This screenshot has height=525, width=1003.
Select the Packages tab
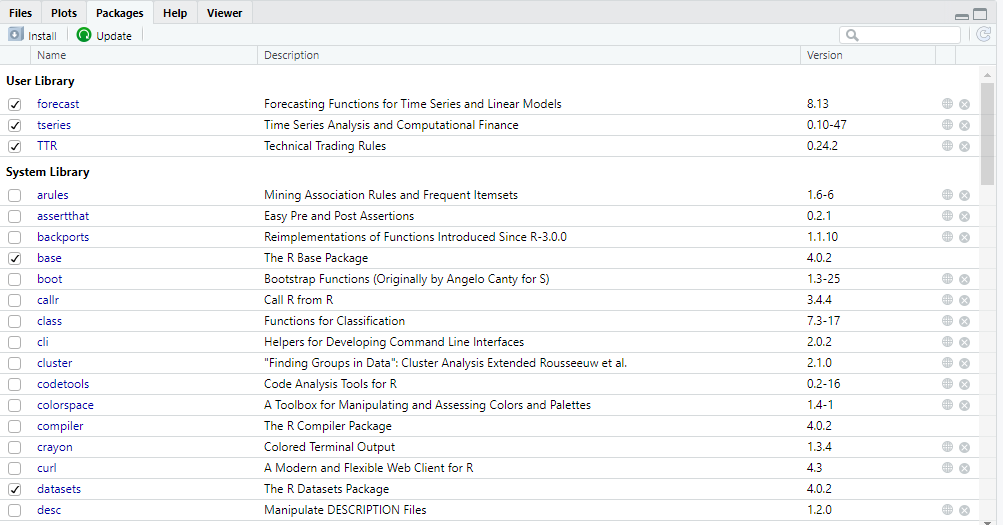click(120, 13)
